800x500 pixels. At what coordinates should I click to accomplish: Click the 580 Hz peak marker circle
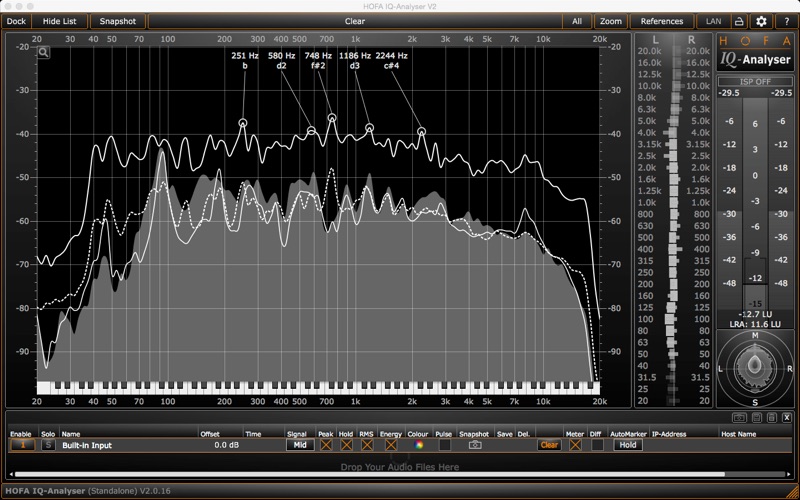(311, 131)
